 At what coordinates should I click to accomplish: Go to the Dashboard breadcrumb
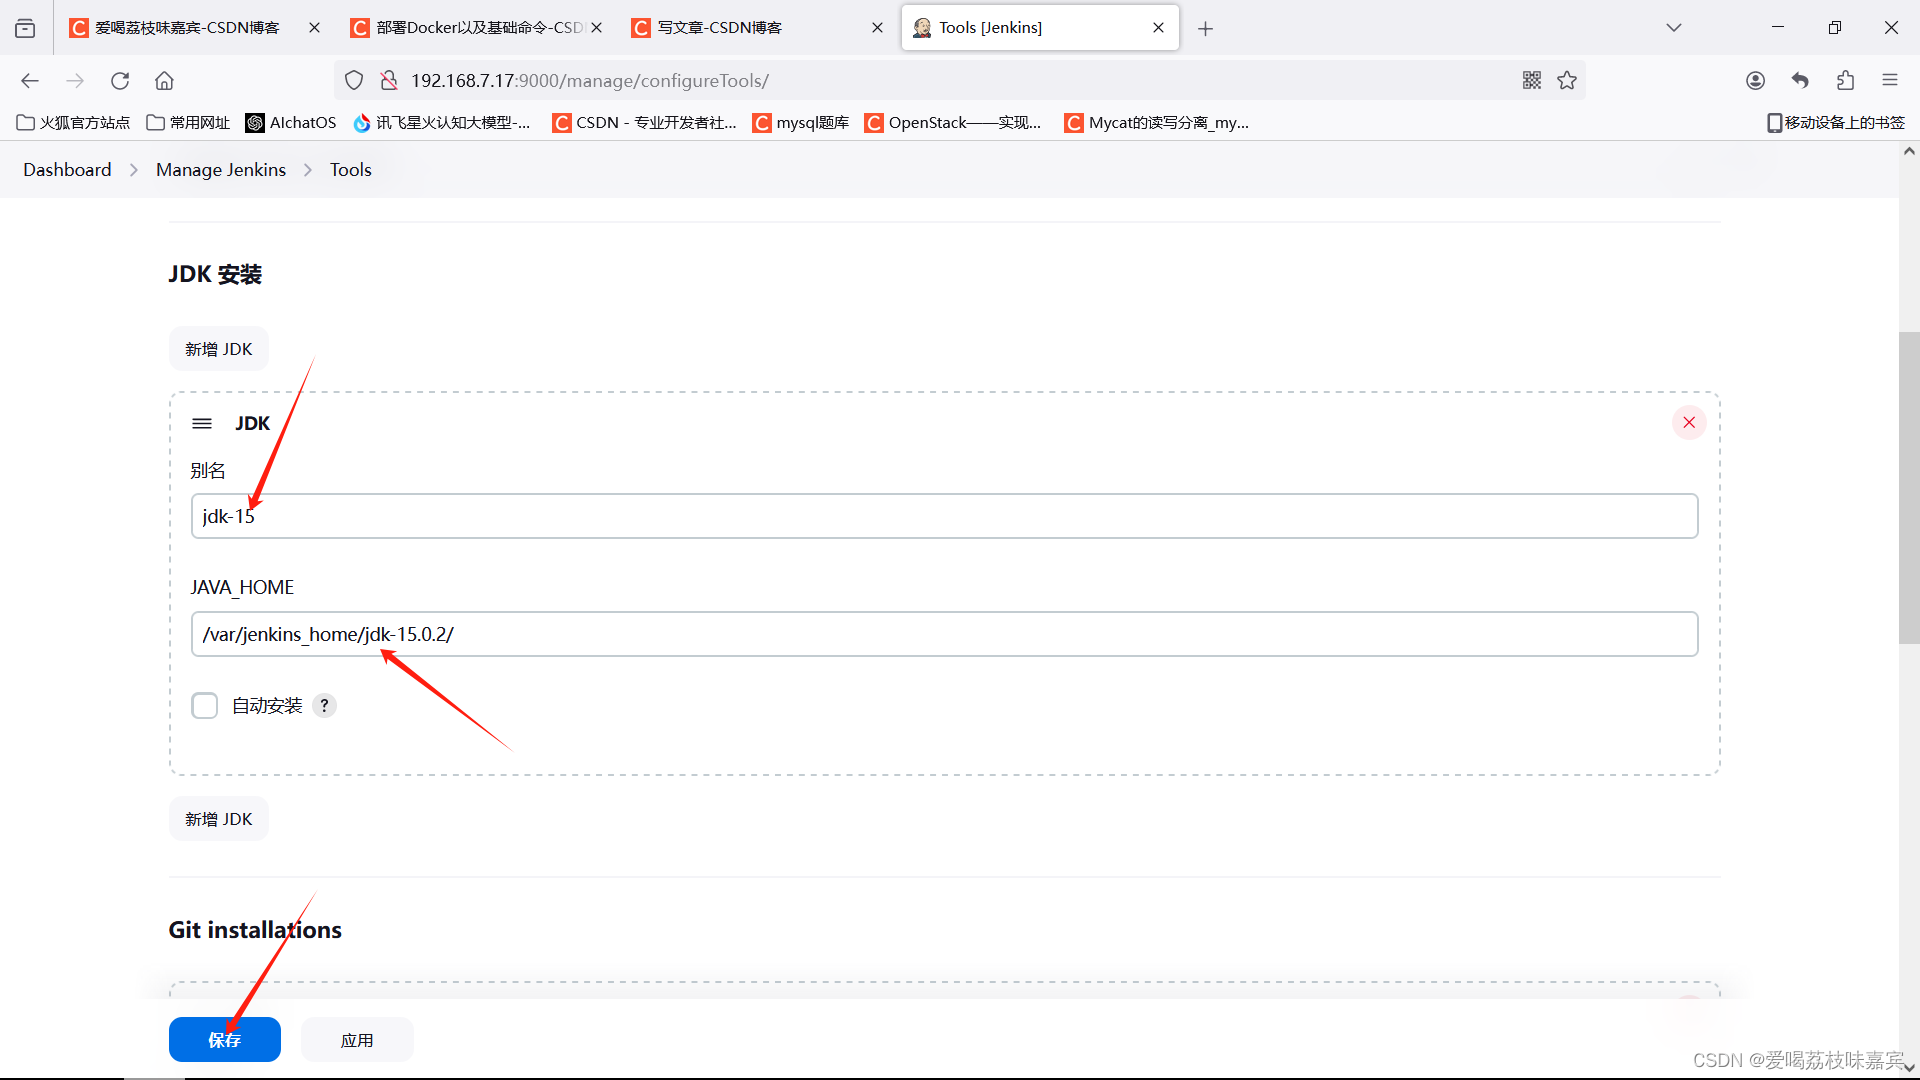(67, 170)
